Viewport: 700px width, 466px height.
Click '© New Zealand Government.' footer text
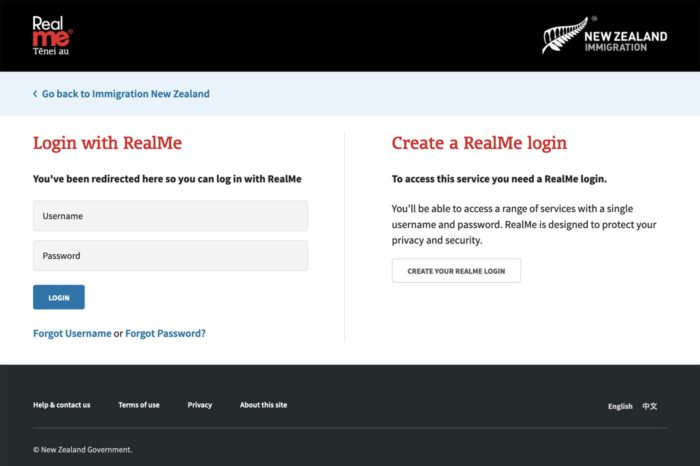pos(83,449)
